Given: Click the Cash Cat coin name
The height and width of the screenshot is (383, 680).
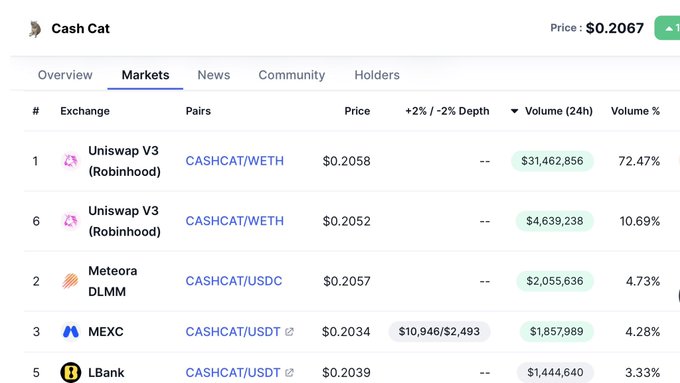Looking at the screenshot, I should [x=81, y=29].
